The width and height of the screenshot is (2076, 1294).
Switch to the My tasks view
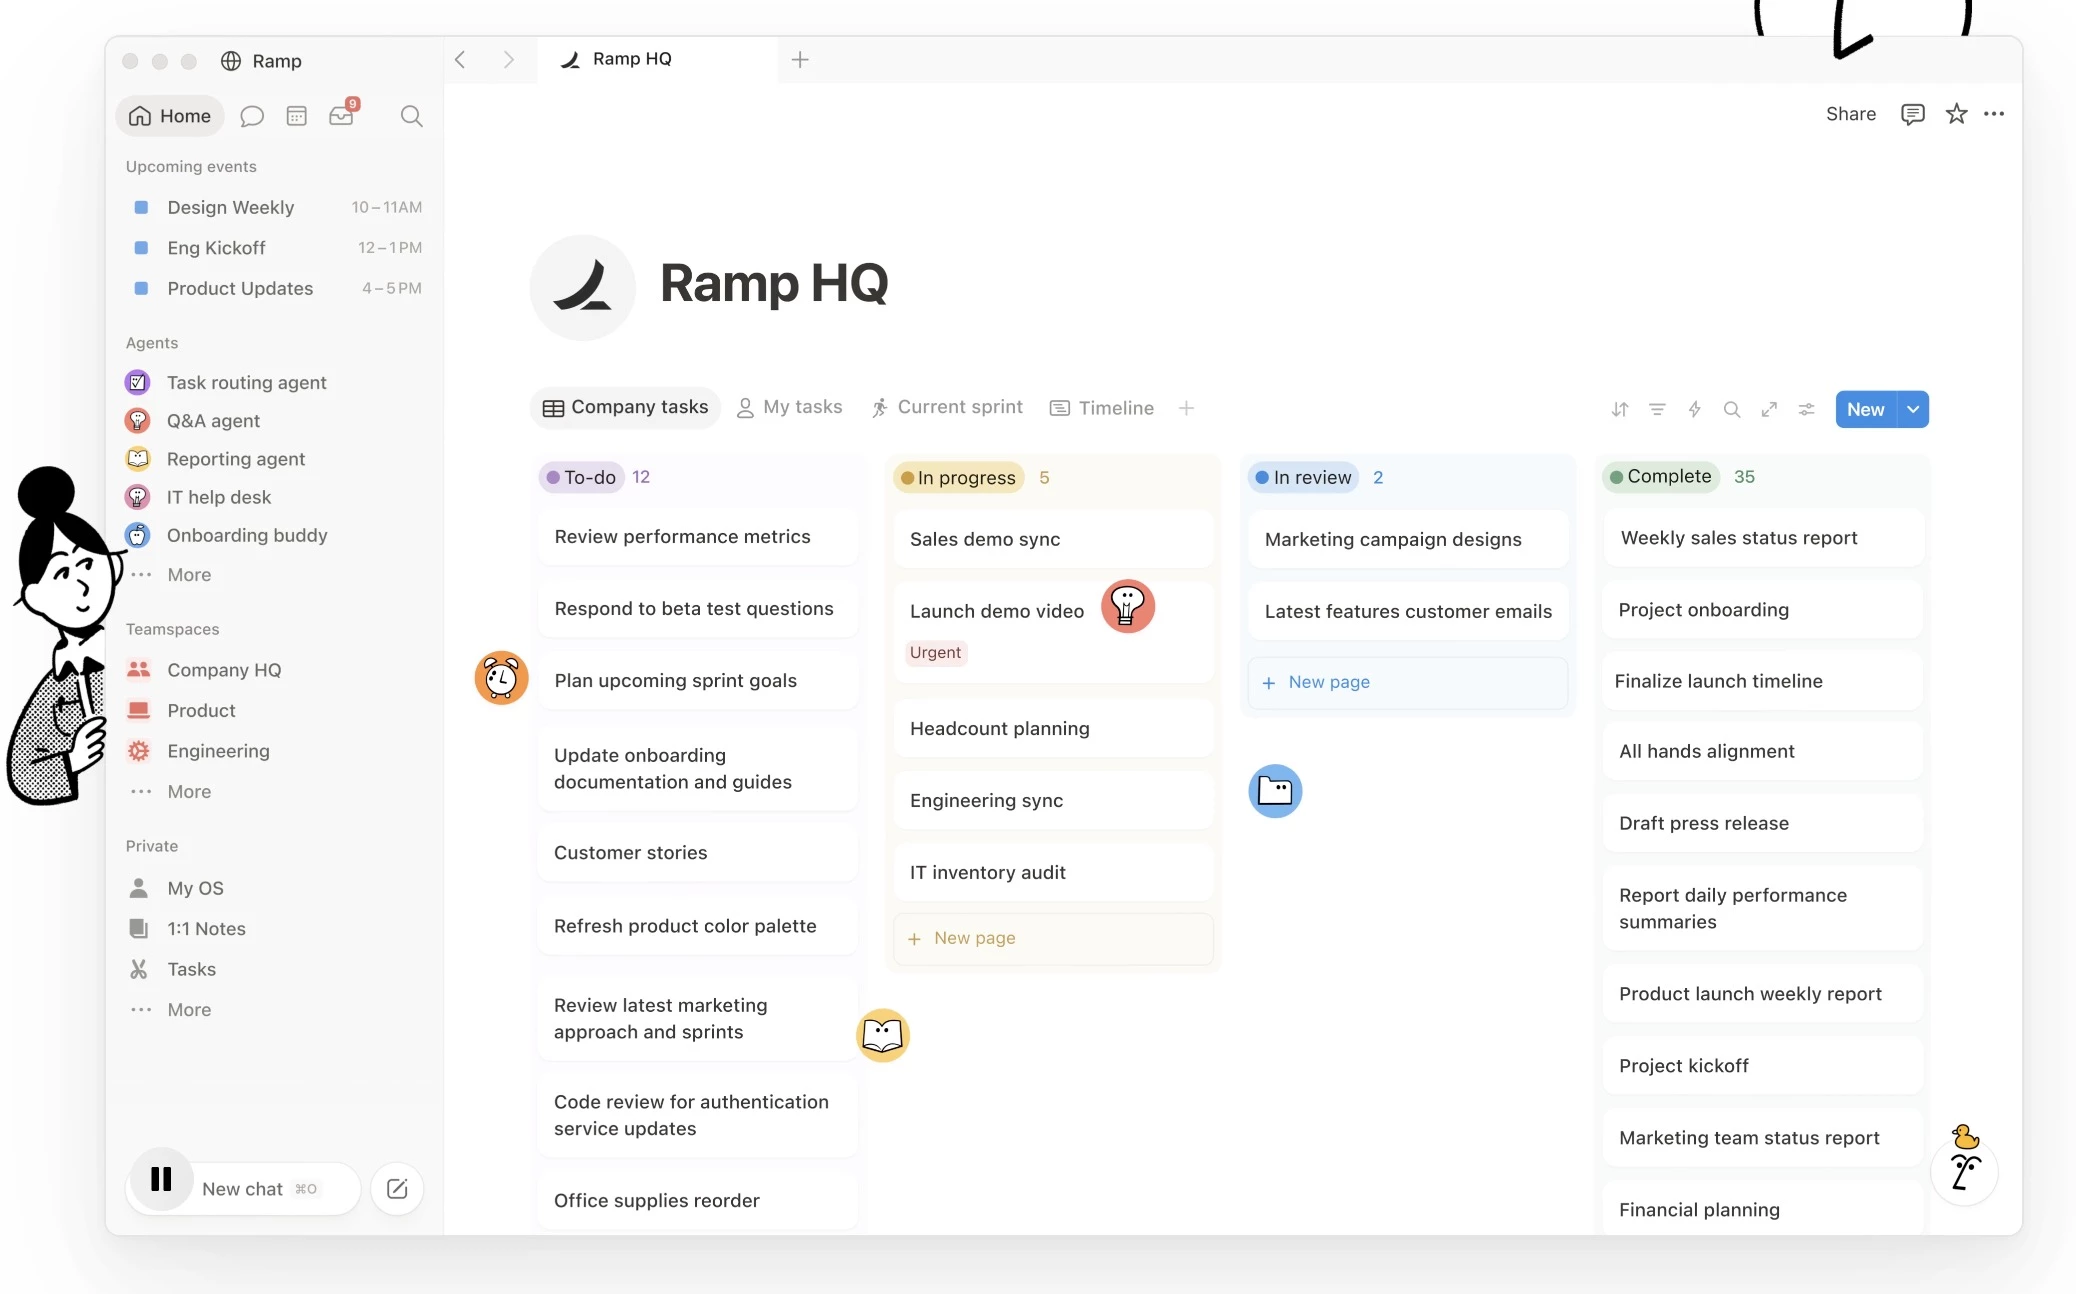pos(789,407)
